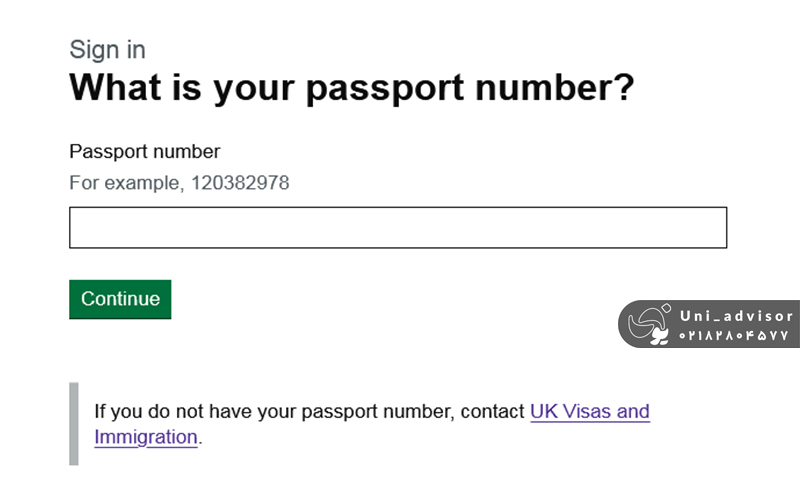Click the "What is your passport number?" heading
800x500 pixels.
tap(351, 88)
